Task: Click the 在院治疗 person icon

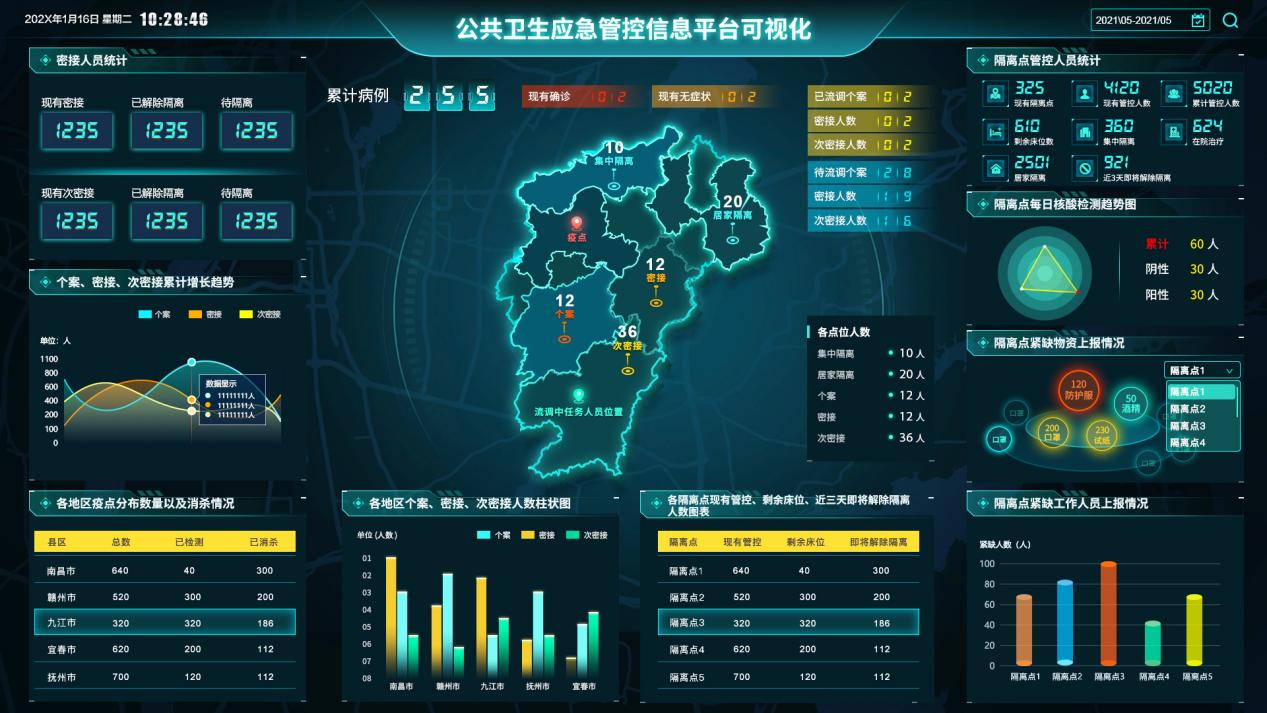Action: (x=1173, y=131)
